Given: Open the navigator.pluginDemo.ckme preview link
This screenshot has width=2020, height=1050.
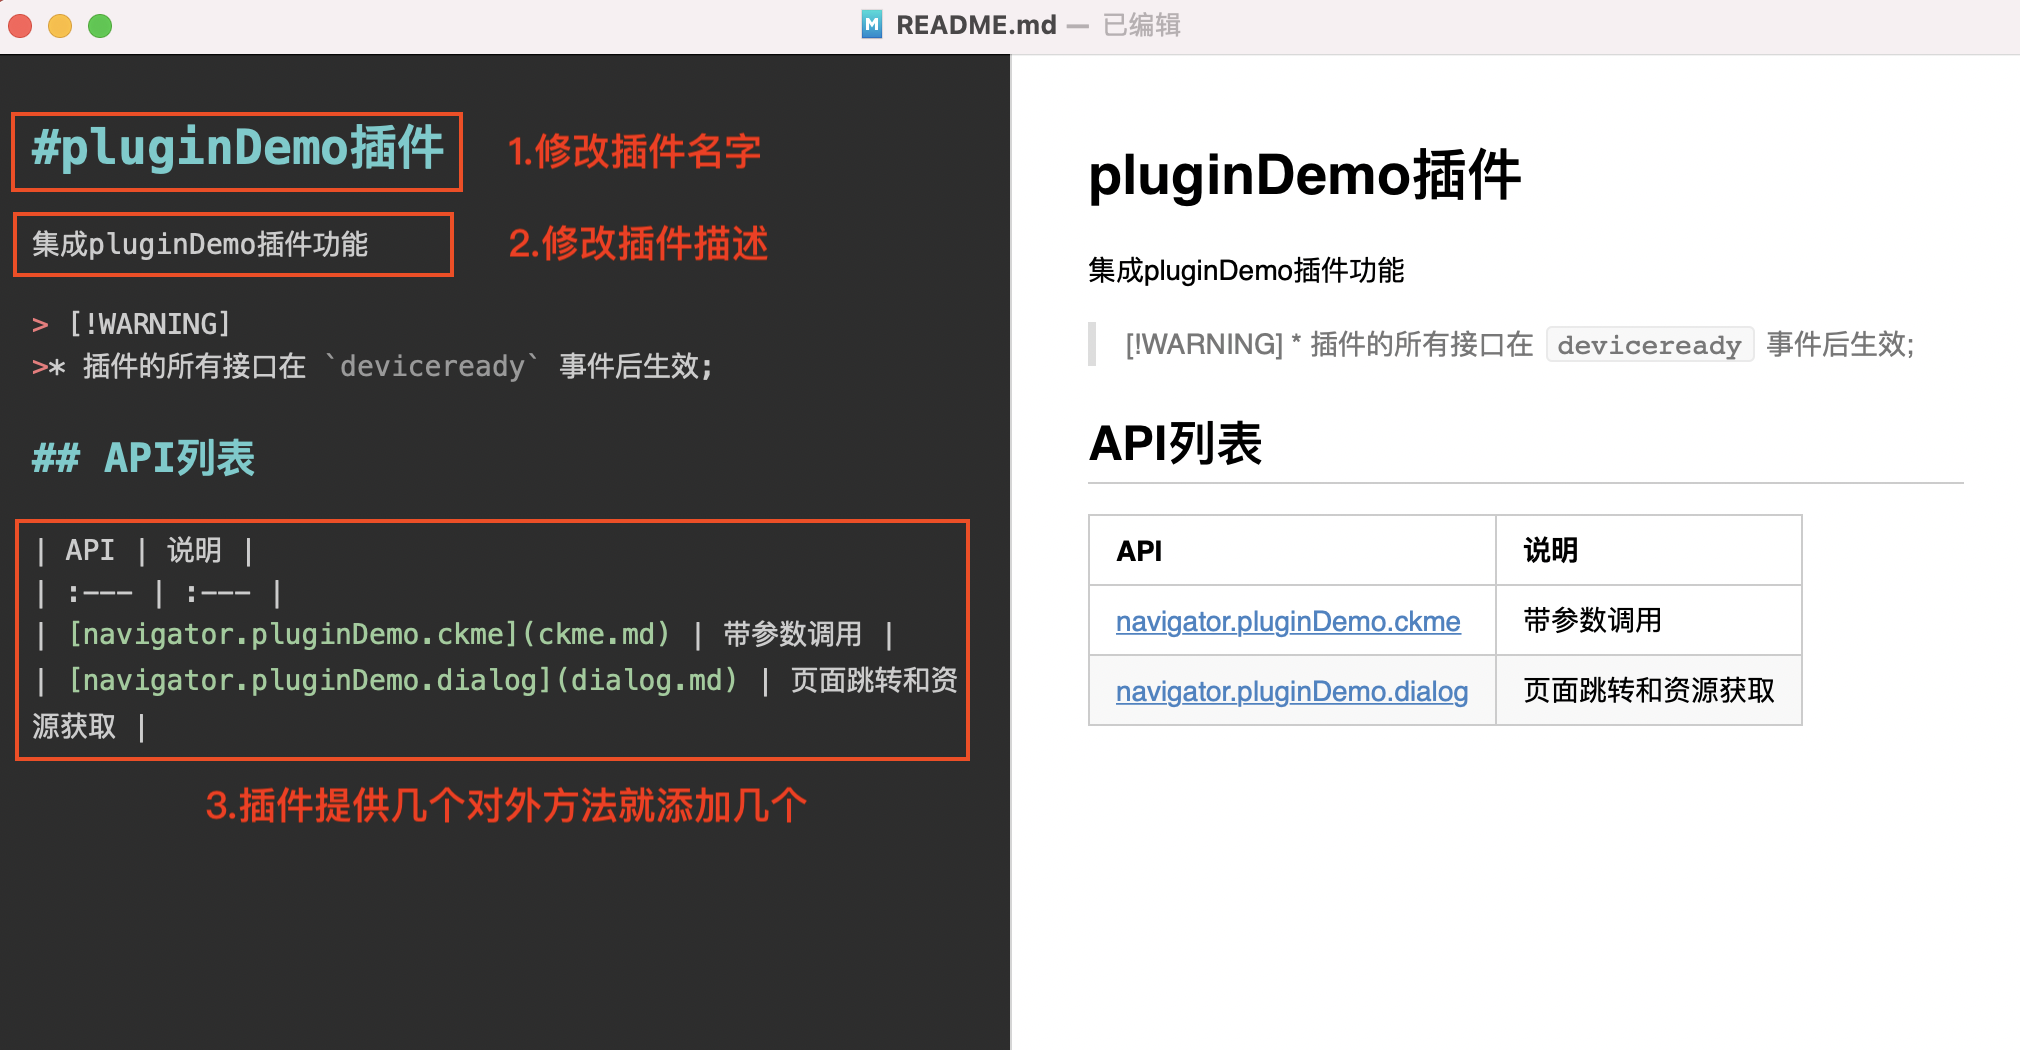Looking at the screenshot, I should (x=1288, y=621).
